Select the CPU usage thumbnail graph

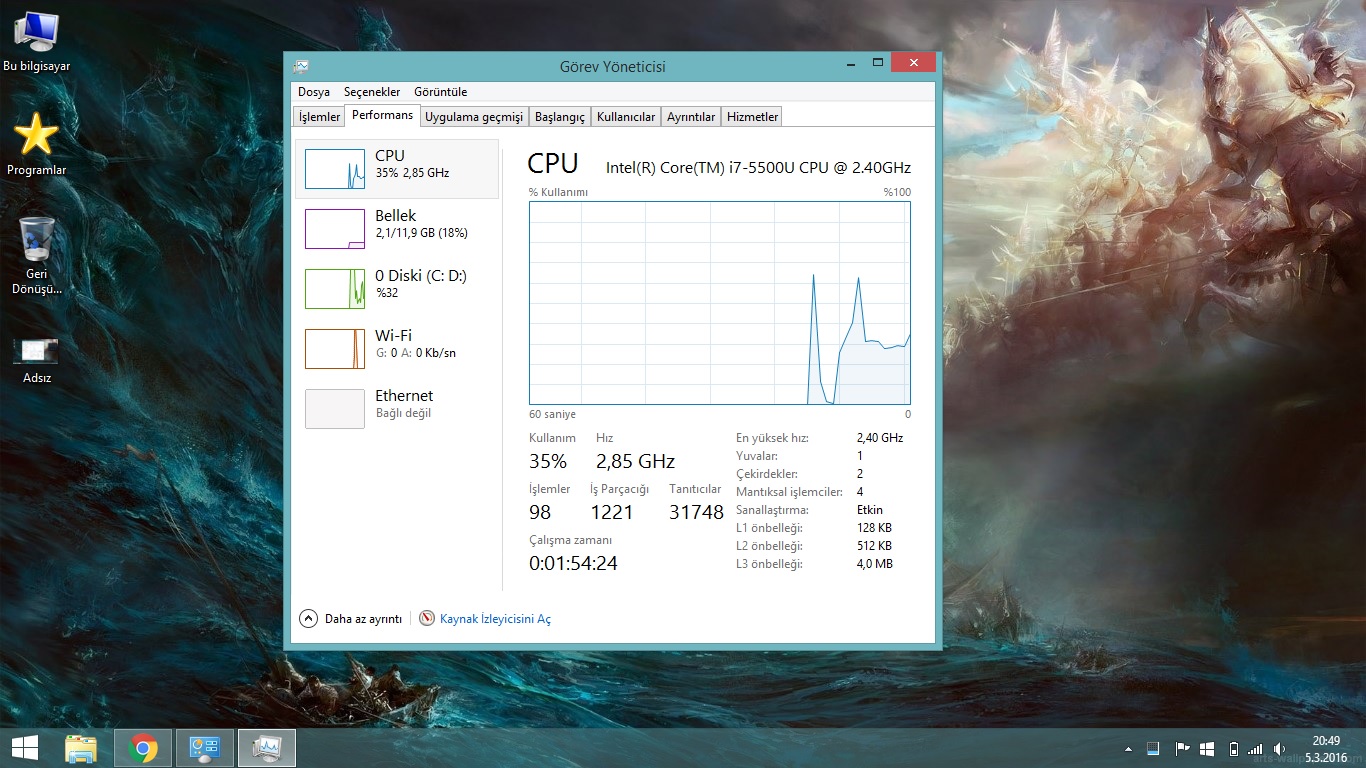pyautogui.click(x=335, y=169)
